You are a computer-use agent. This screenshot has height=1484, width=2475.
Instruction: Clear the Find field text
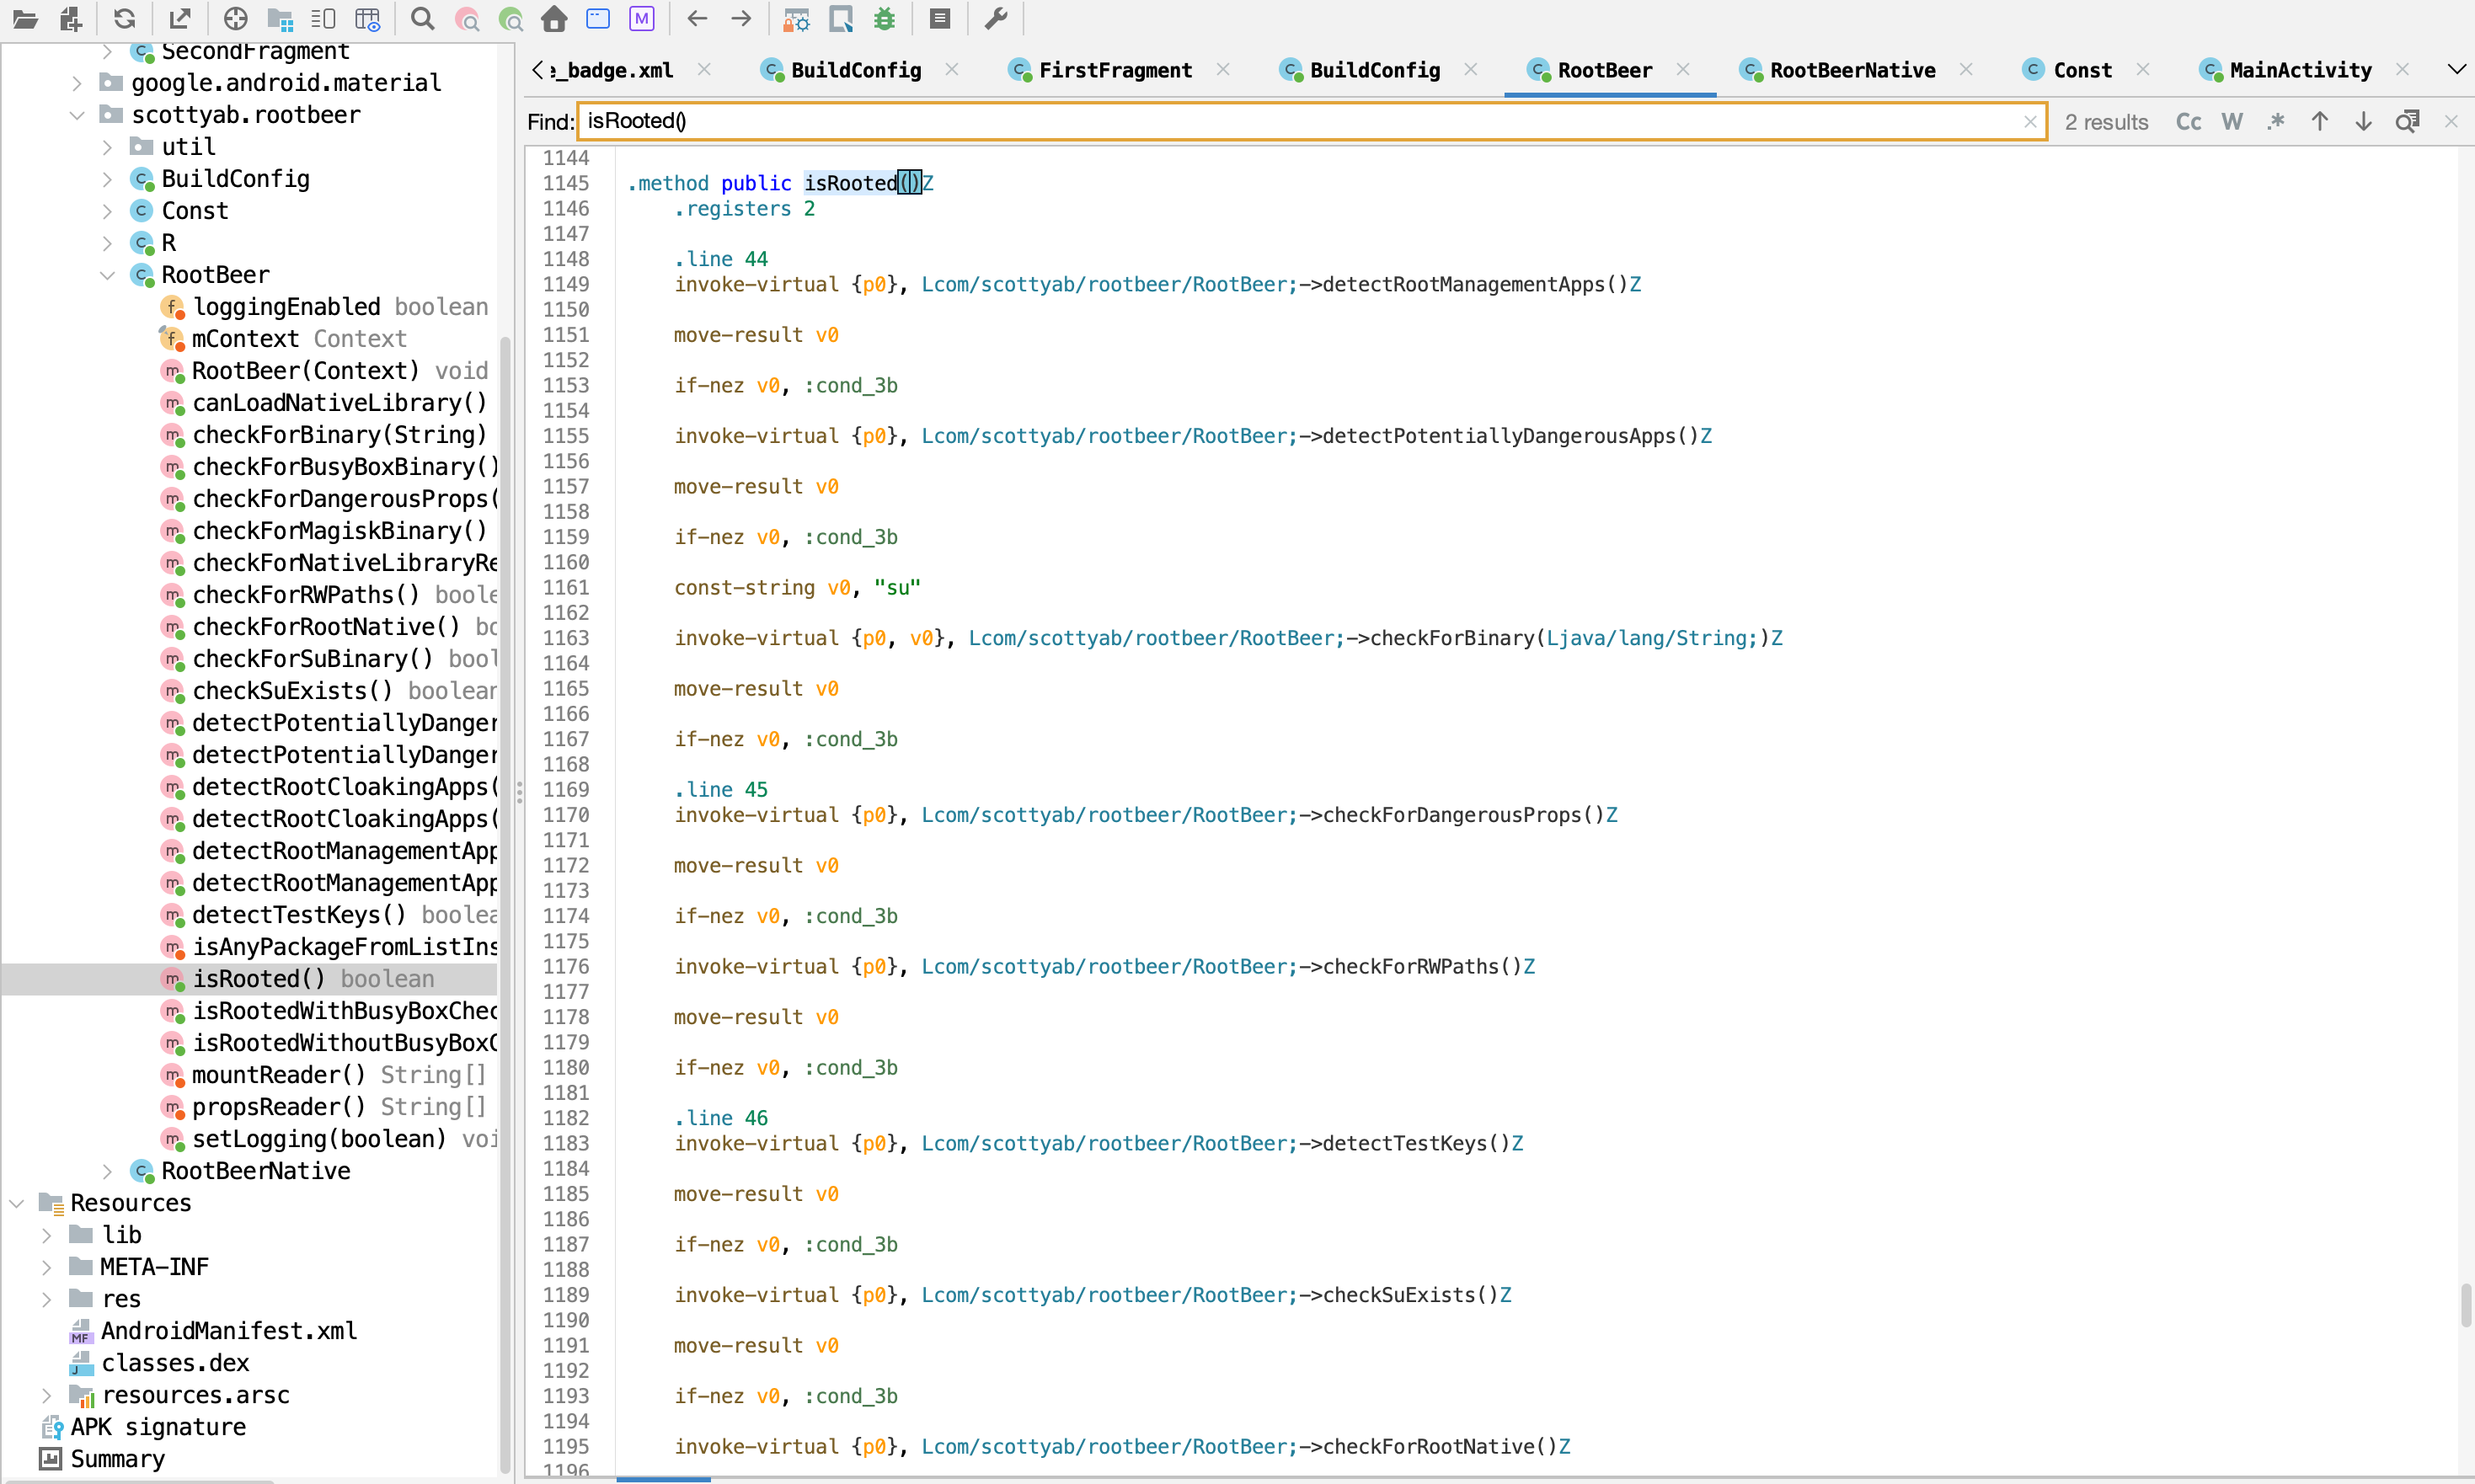[x=2029, y=122]
